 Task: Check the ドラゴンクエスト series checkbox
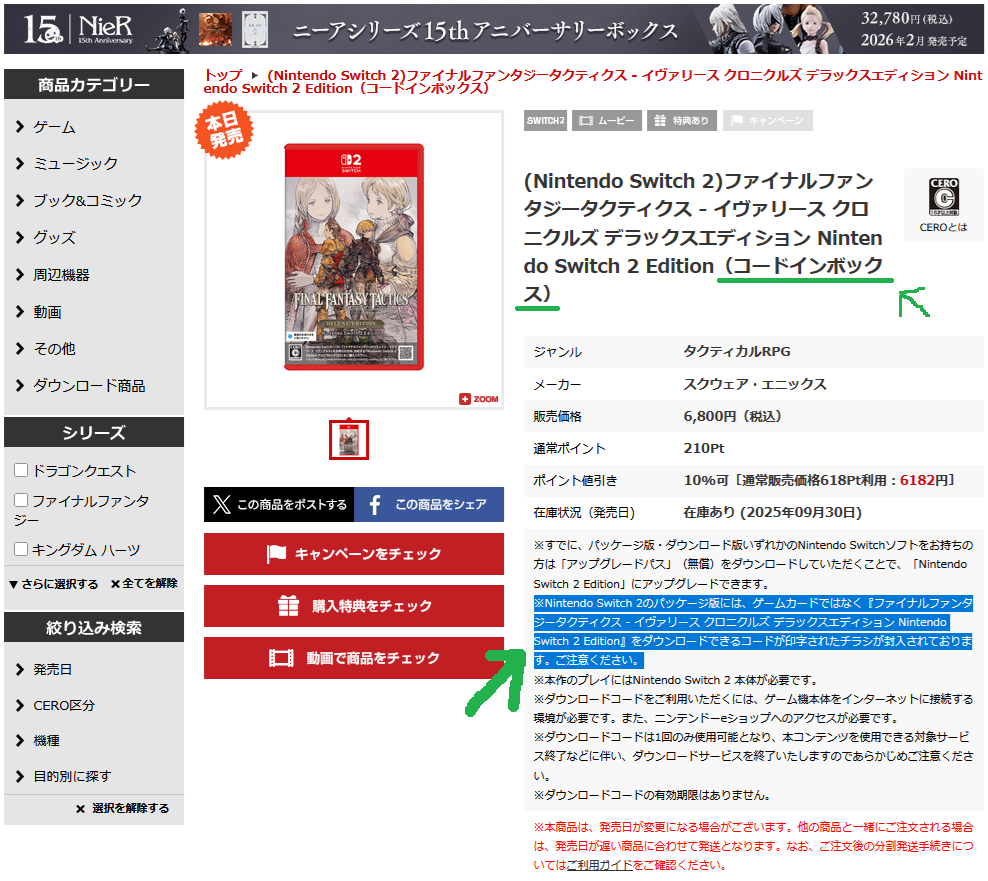point(21,470)
